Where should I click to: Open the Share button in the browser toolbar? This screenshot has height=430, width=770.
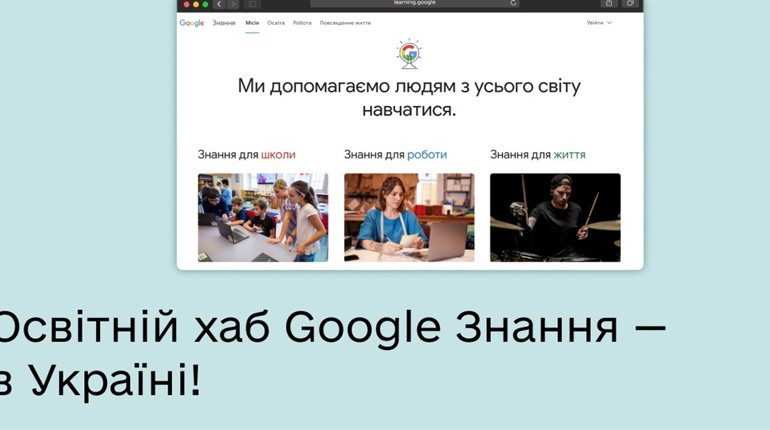tap(609, 3)
